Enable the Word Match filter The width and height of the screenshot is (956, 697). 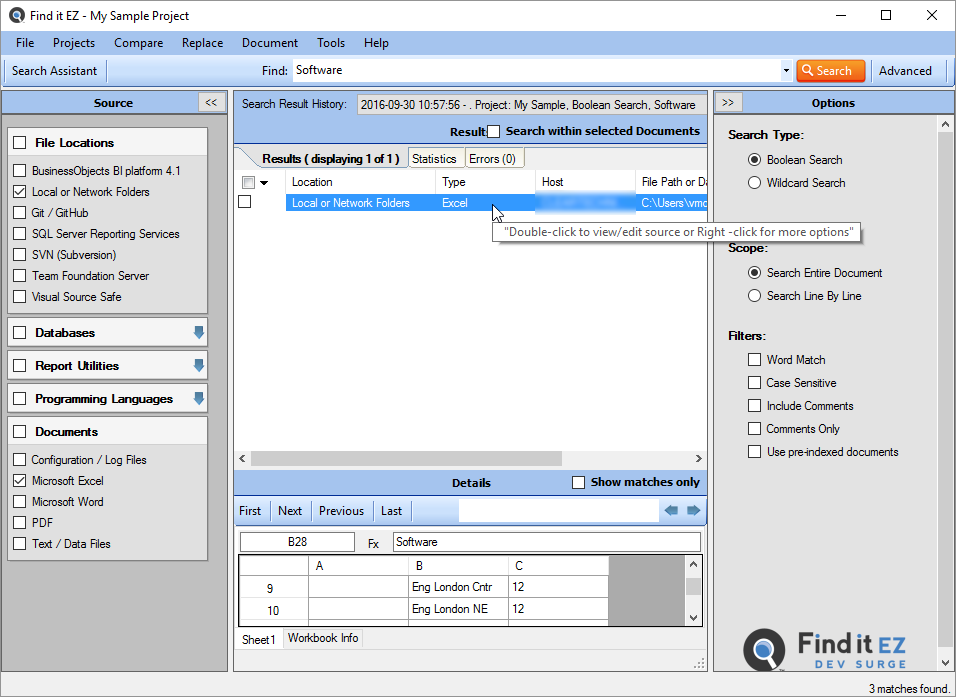(x=754, y=360)
